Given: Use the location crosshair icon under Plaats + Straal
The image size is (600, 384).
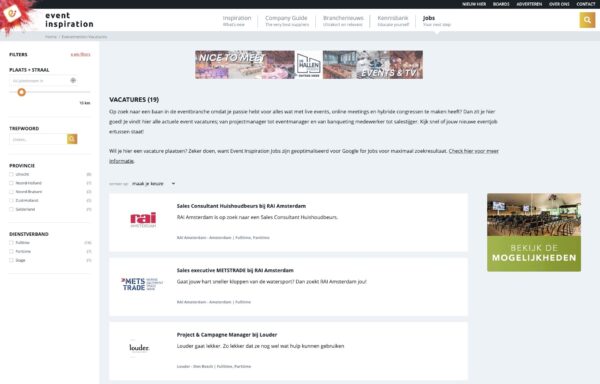Looking at the screenshot, I should [73, 80].
